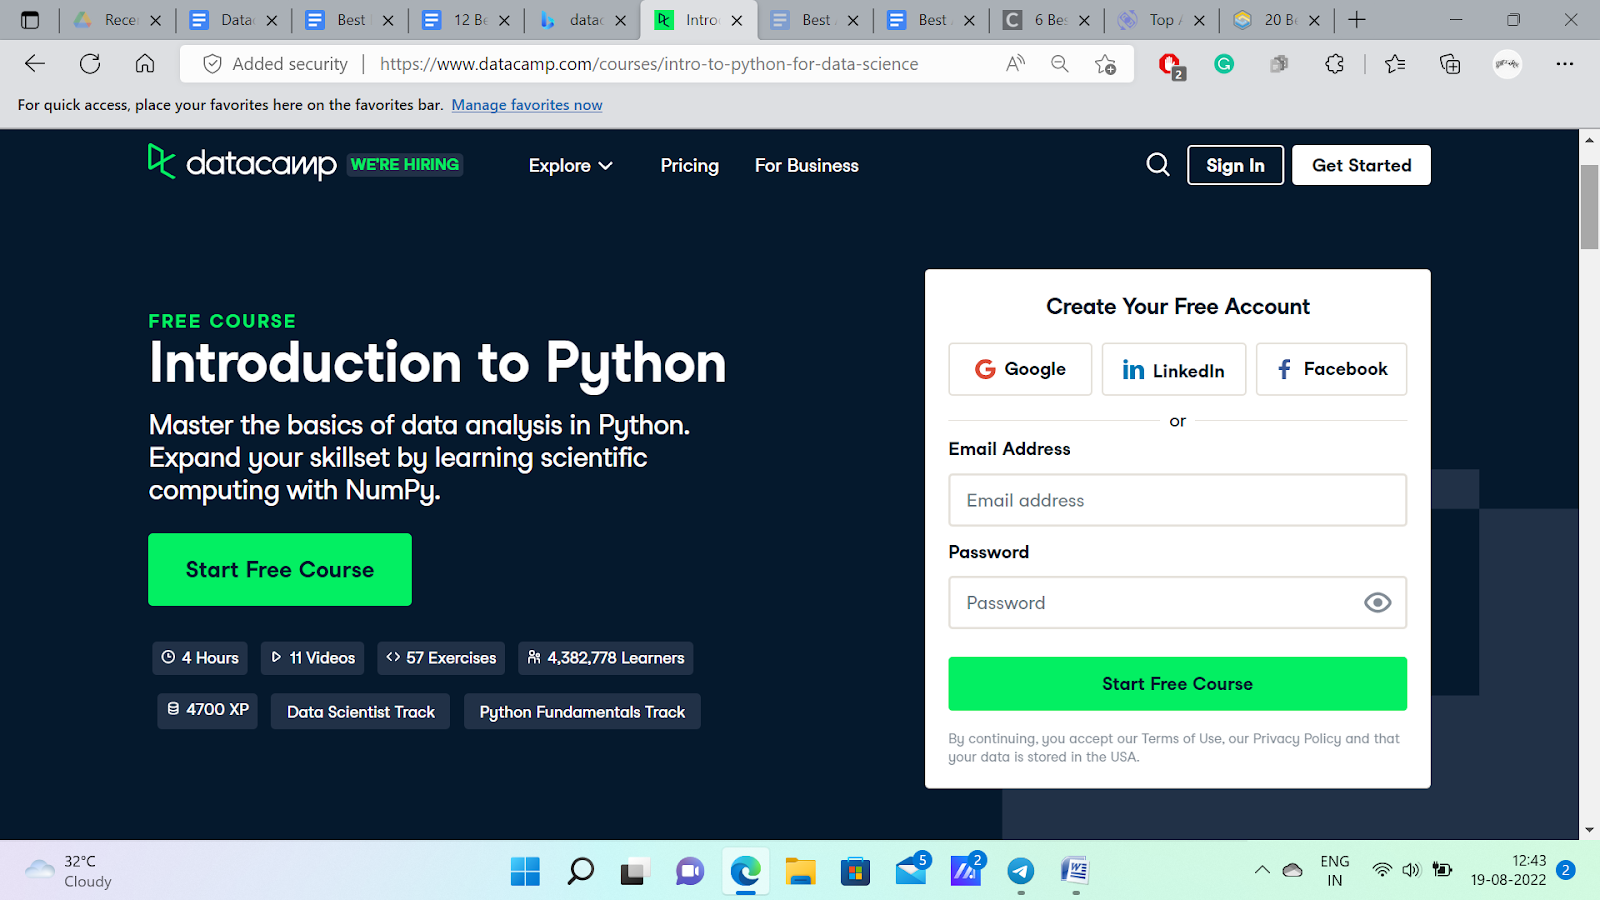The width and height of the screenshot is (1600, 900).
Task: Open the Mail app on the taskbar
Action: (x=911, y=870)
